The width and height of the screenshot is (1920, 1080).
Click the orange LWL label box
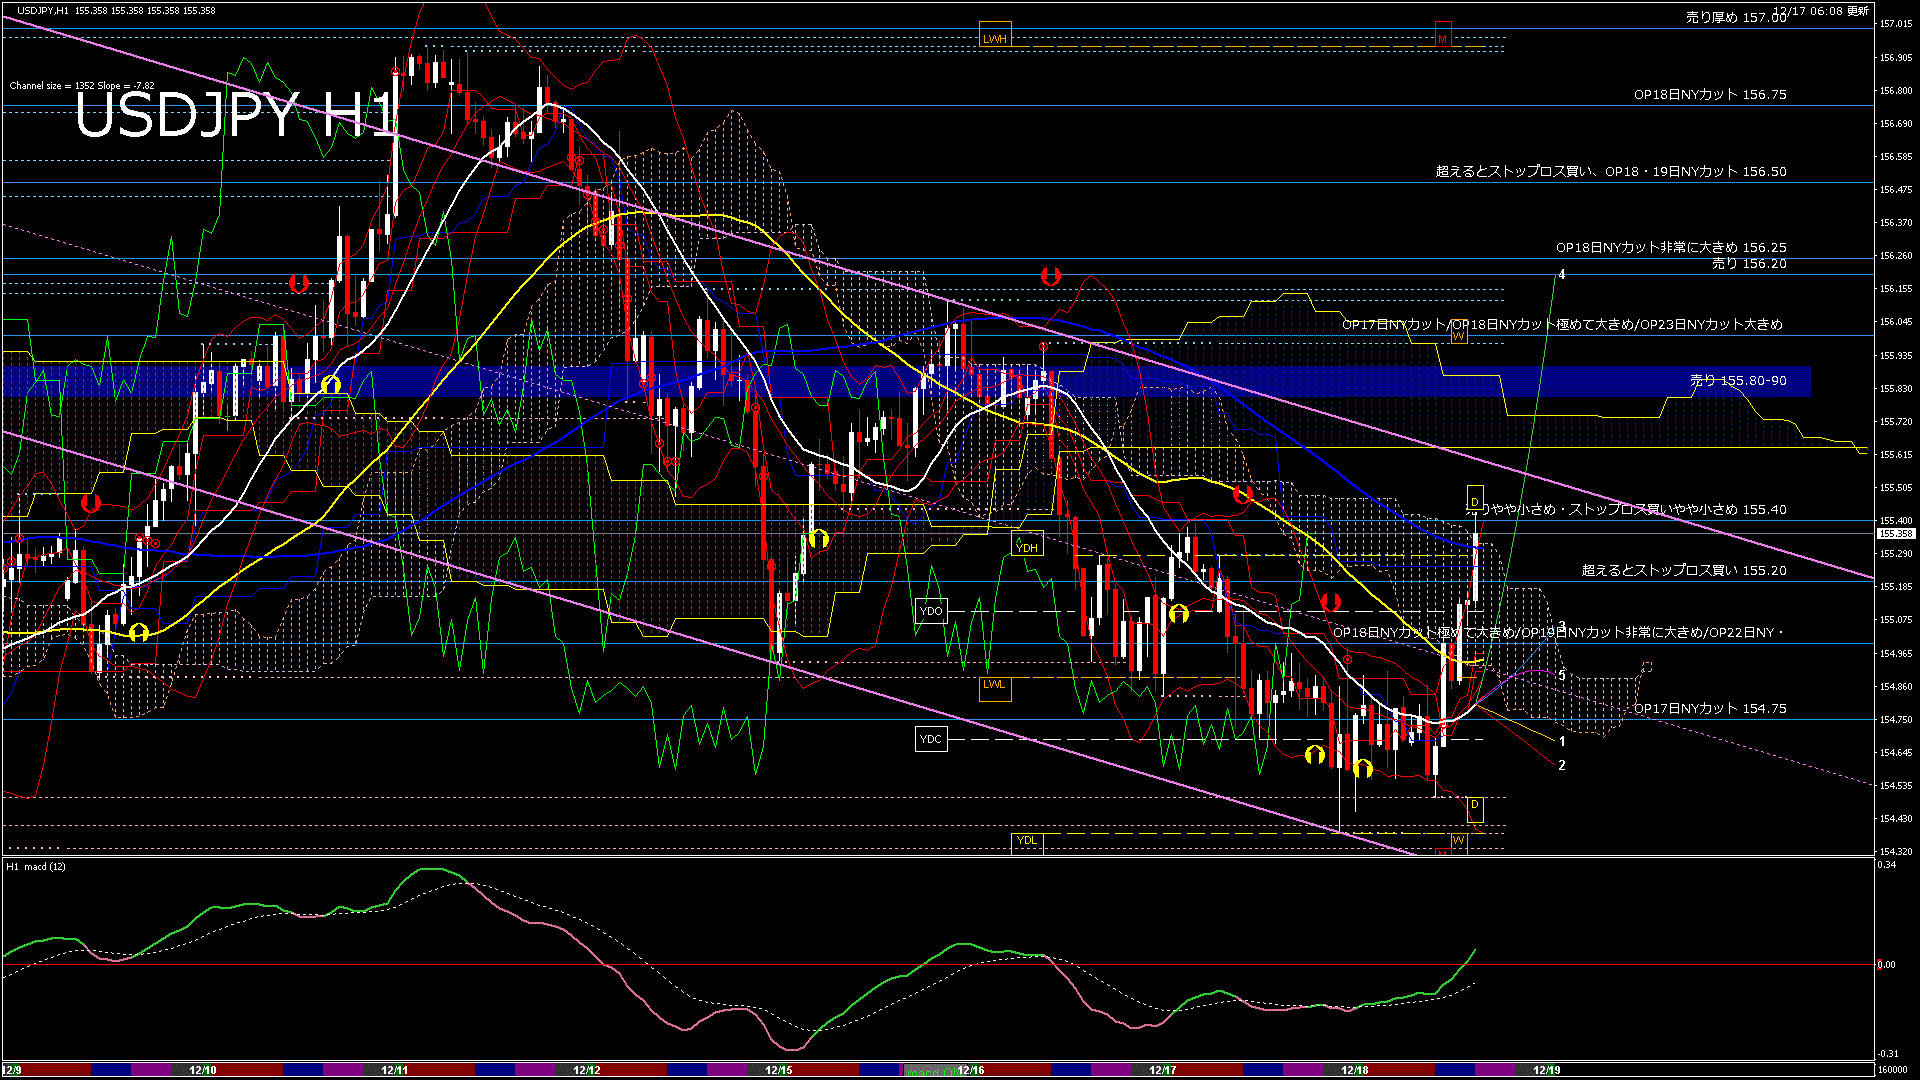click(x=994, y=685)
